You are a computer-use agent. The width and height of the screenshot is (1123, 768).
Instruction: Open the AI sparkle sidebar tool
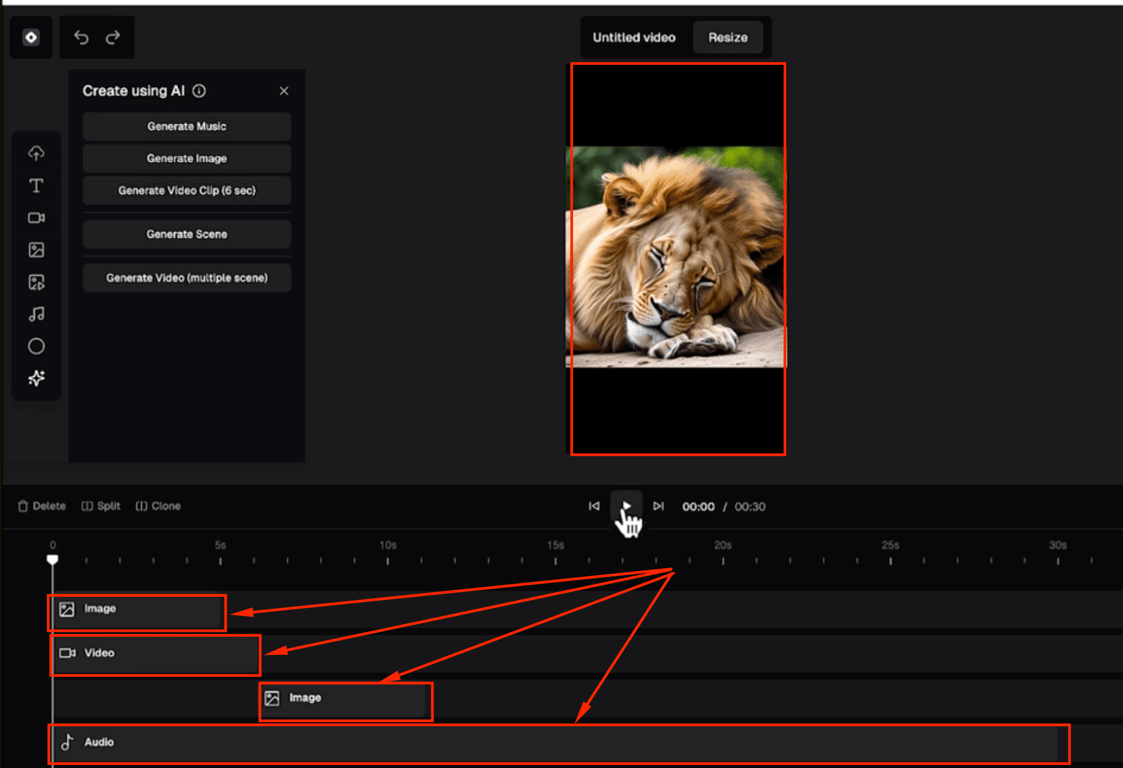click(37, 378)
